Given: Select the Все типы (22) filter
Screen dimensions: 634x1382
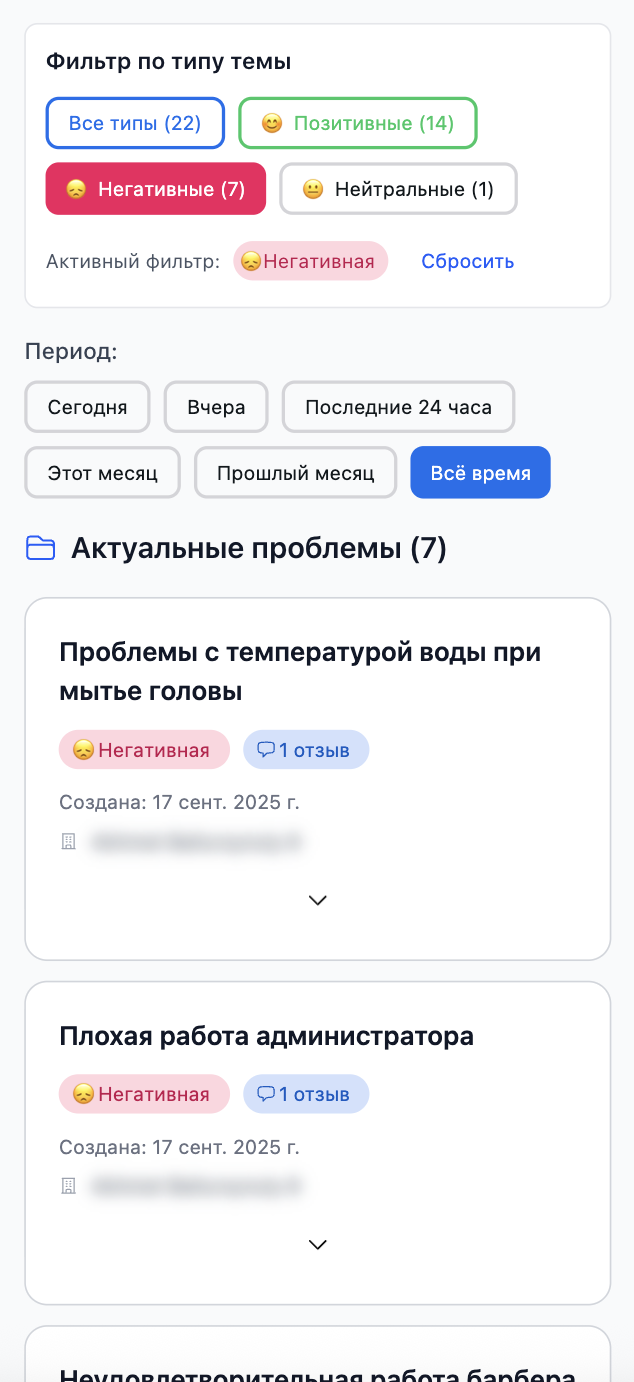Looking at the screenshot, I should pos(135,122).
